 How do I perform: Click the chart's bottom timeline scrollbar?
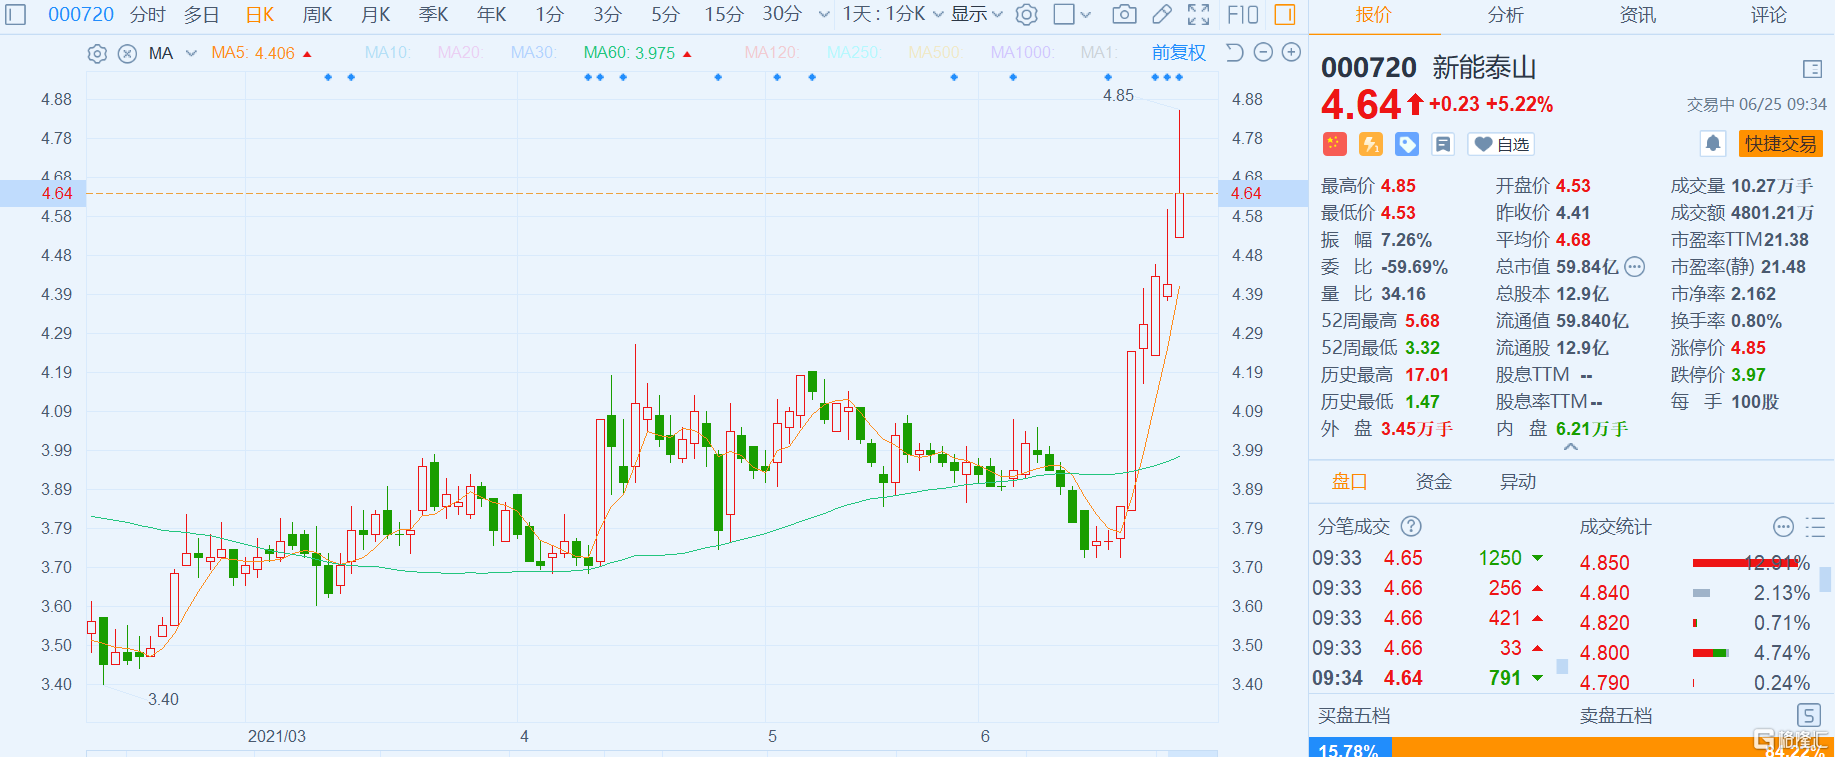pos(652,753)
